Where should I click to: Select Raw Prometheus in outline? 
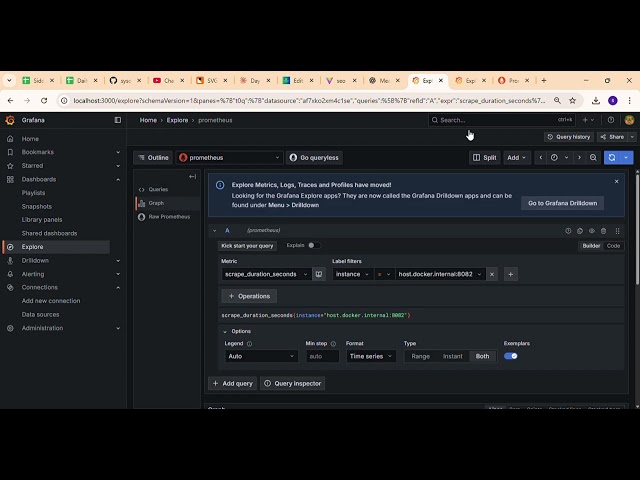tap(167, 217)
